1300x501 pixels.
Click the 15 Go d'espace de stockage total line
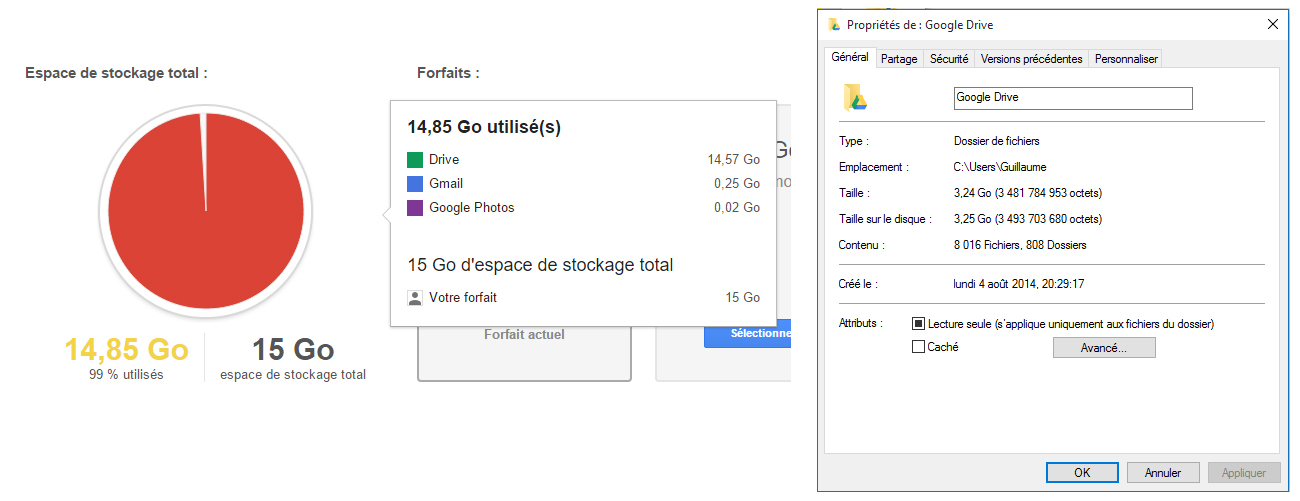pyautogui.click(x=540, y=265)
